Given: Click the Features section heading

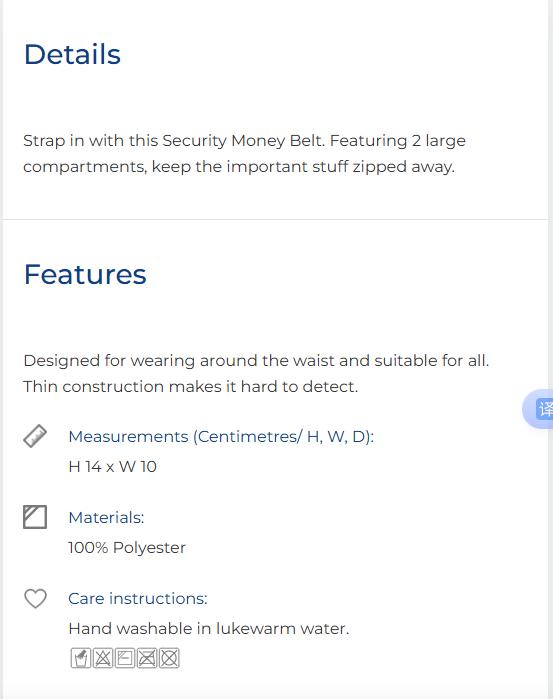Looking at the screenshot, I should [x=85, y=274].
